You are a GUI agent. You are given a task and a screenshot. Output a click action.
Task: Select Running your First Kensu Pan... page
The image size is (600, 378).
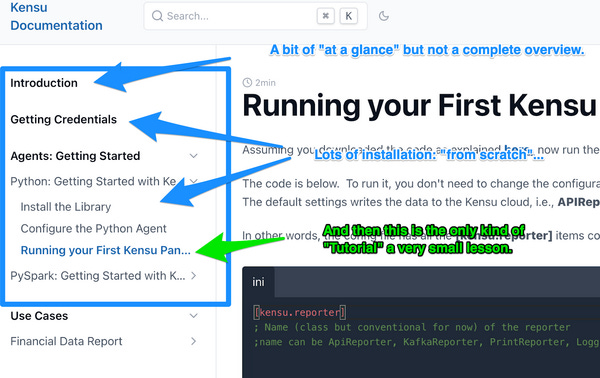coord(106,250)
